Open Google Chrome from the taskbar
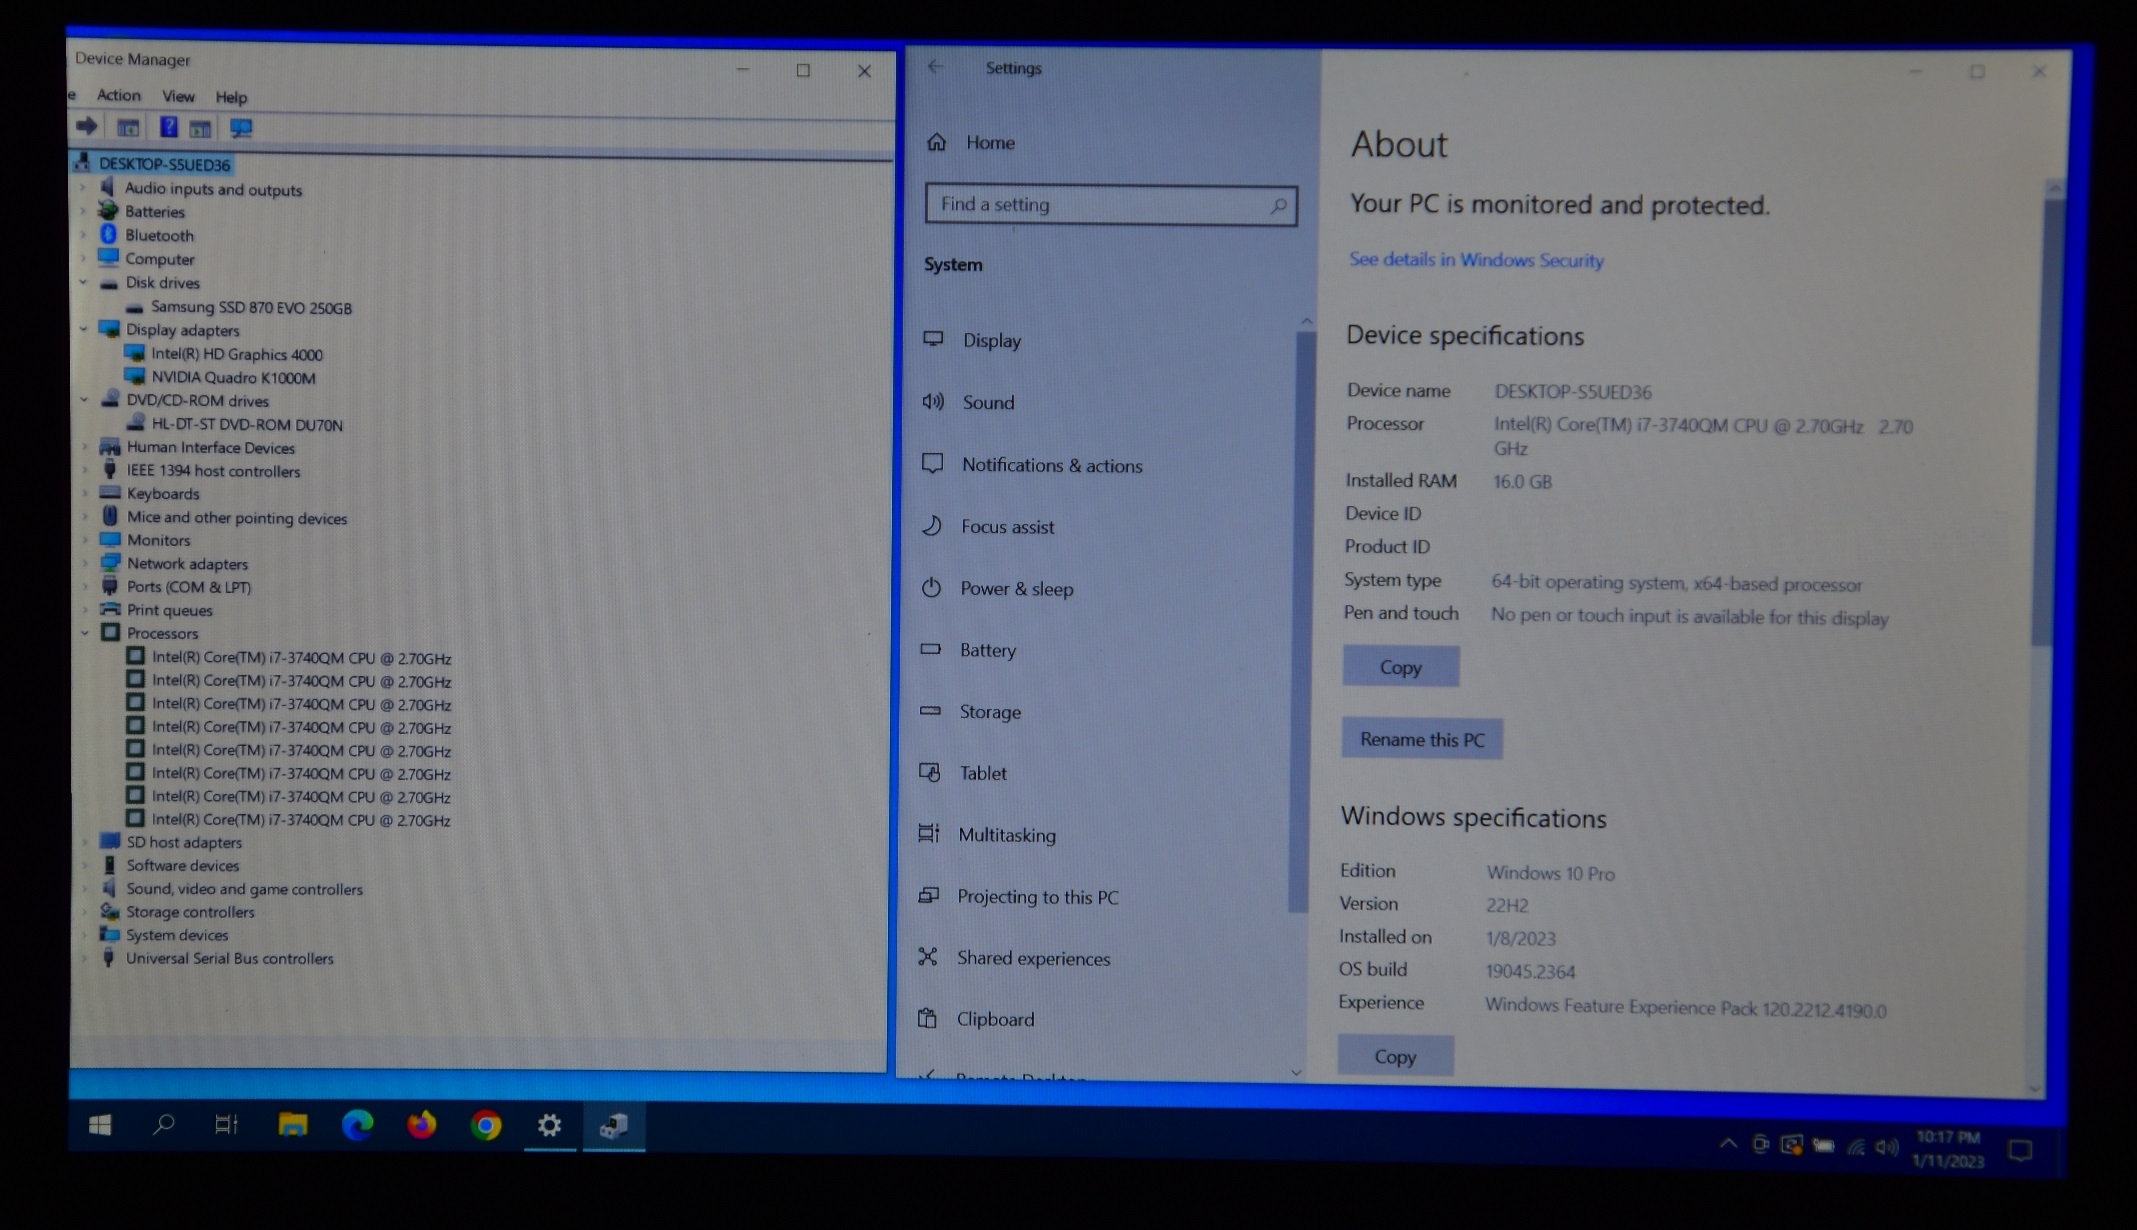The height and width of the screenshot is (1230, 2137). point(486,1126)
